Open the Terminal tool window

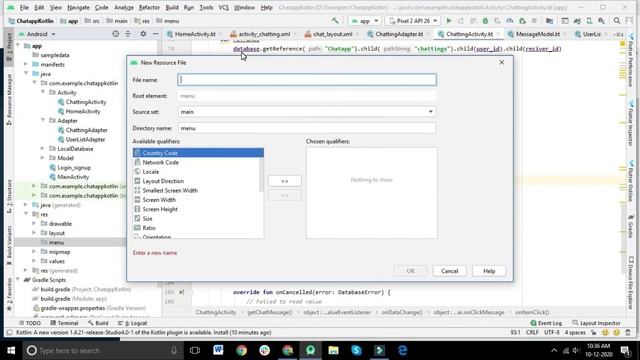click(x=64, y=323)
